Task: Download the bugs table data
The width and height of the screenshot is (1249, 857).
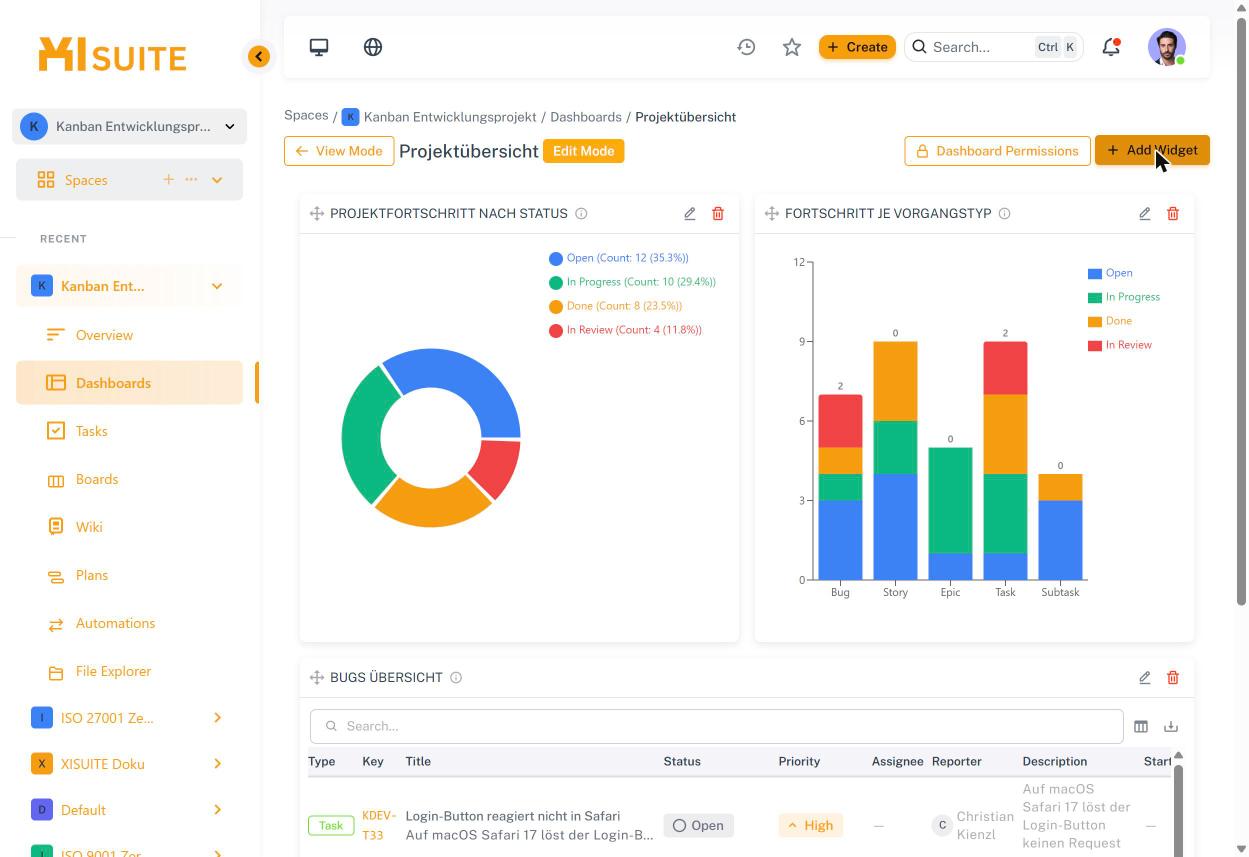Action: click(1171, 726)
